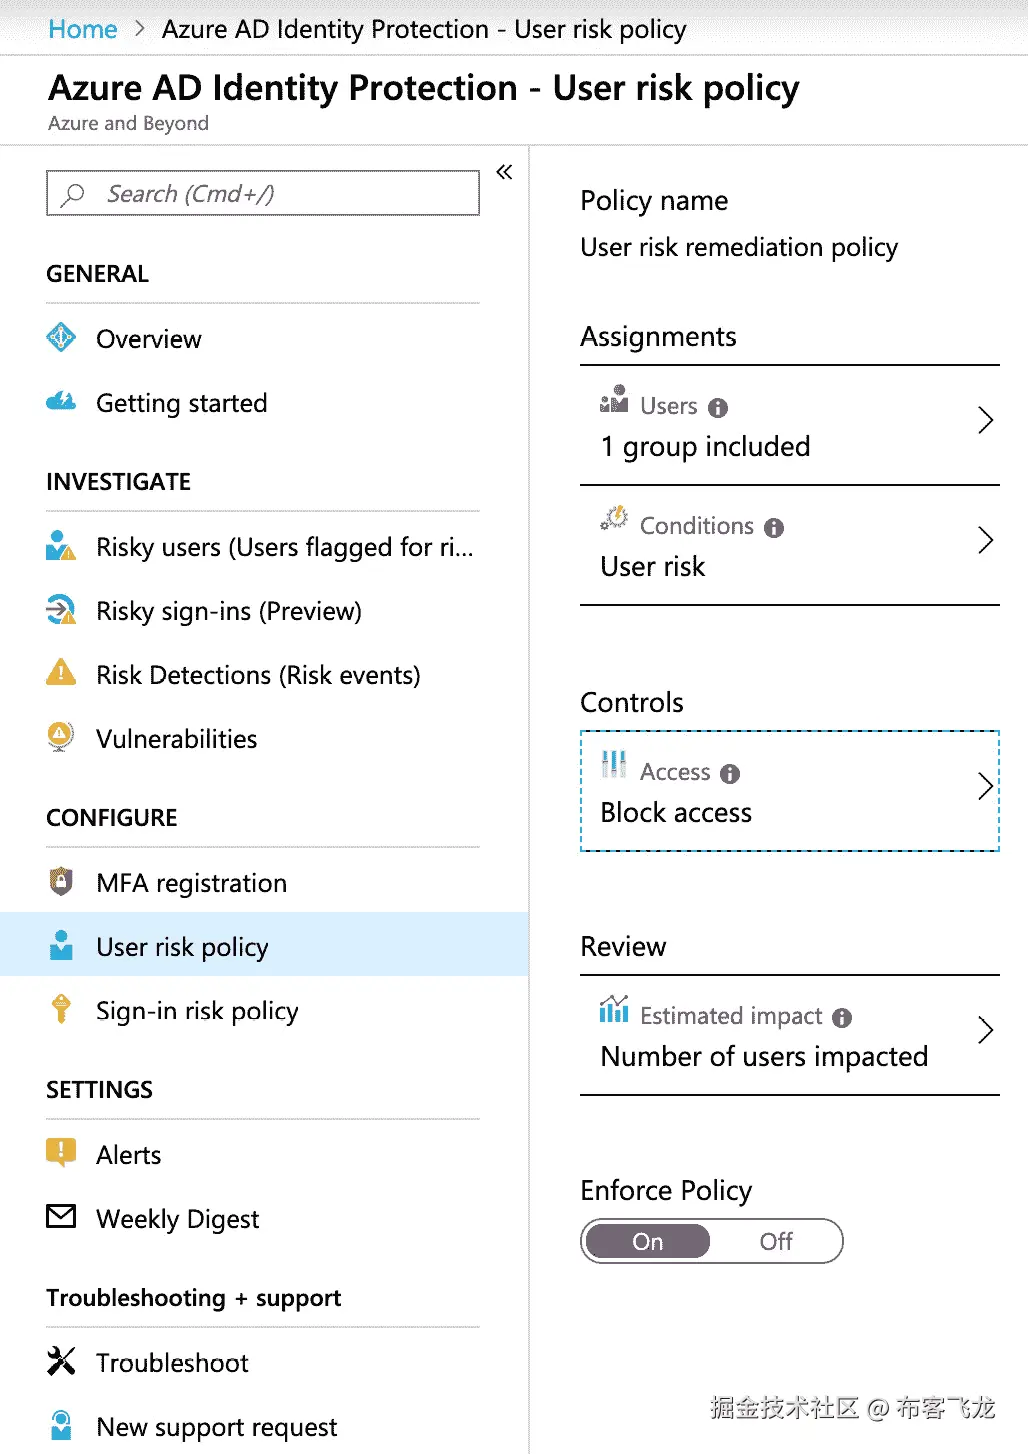Expand the Conditions chevron arrow
The width and height of the screenshot is (1028, 1454).
985,541
